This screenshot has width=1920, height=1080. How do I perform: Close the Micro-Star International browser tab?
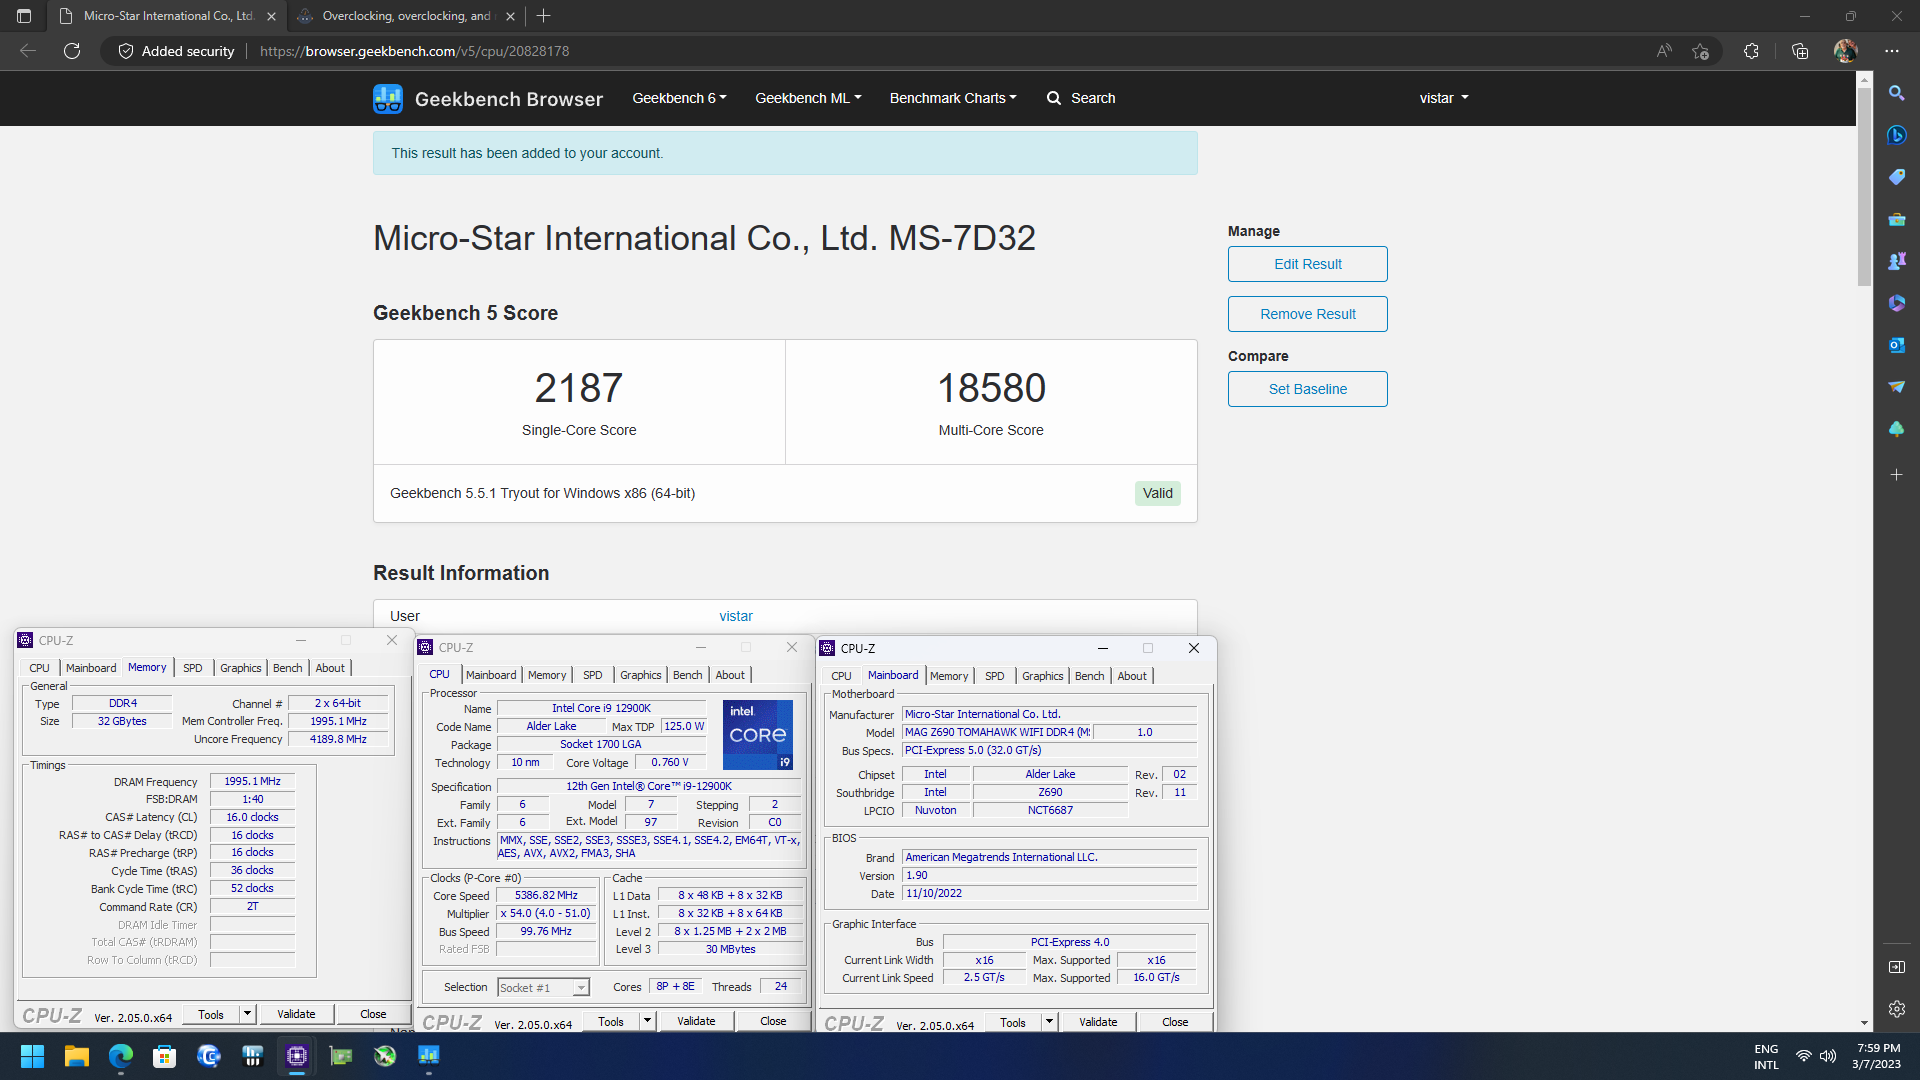(271, 16)
